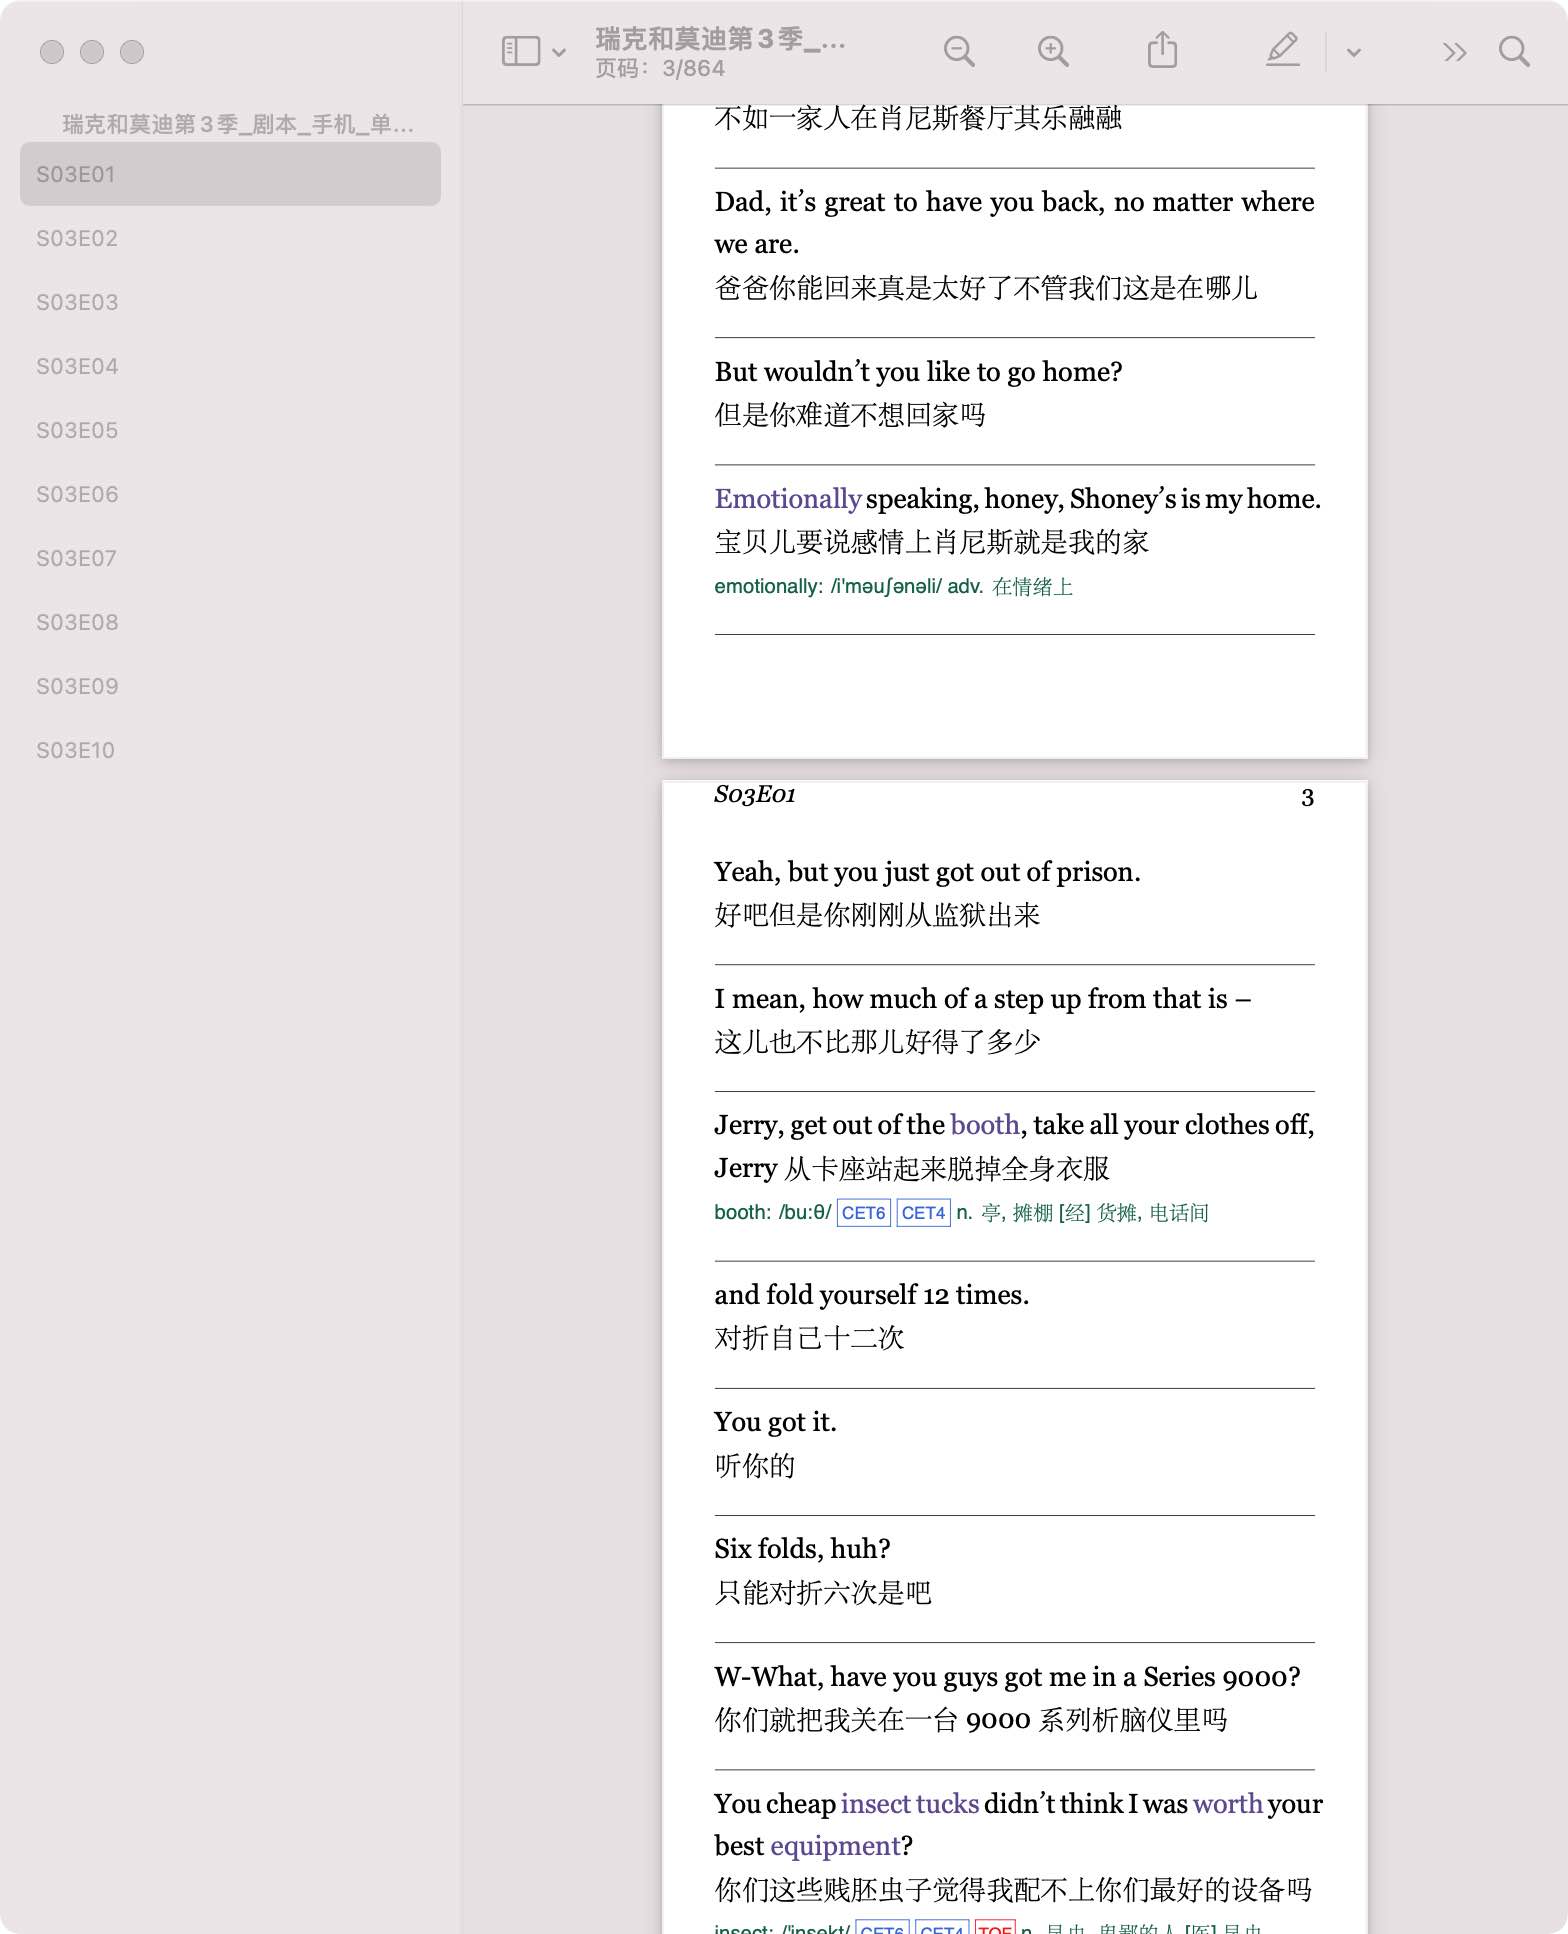1568x1934 pixels.
Task: Click the Chinese line "听你的"
Action: [754, 1465]
